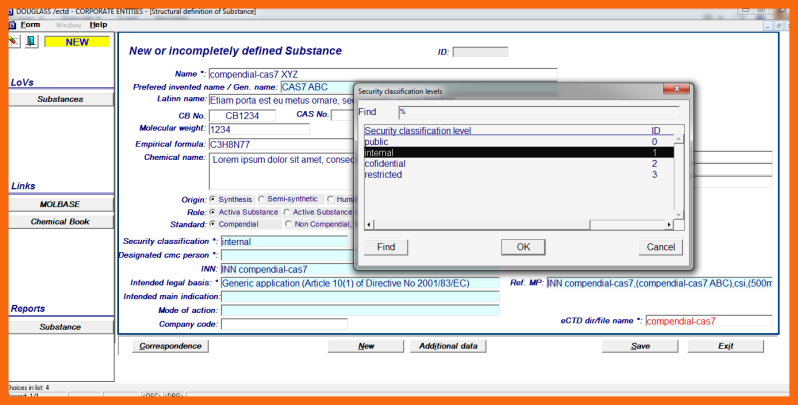Open the Chemical Book link
The image size is (798, 405).
61,222
